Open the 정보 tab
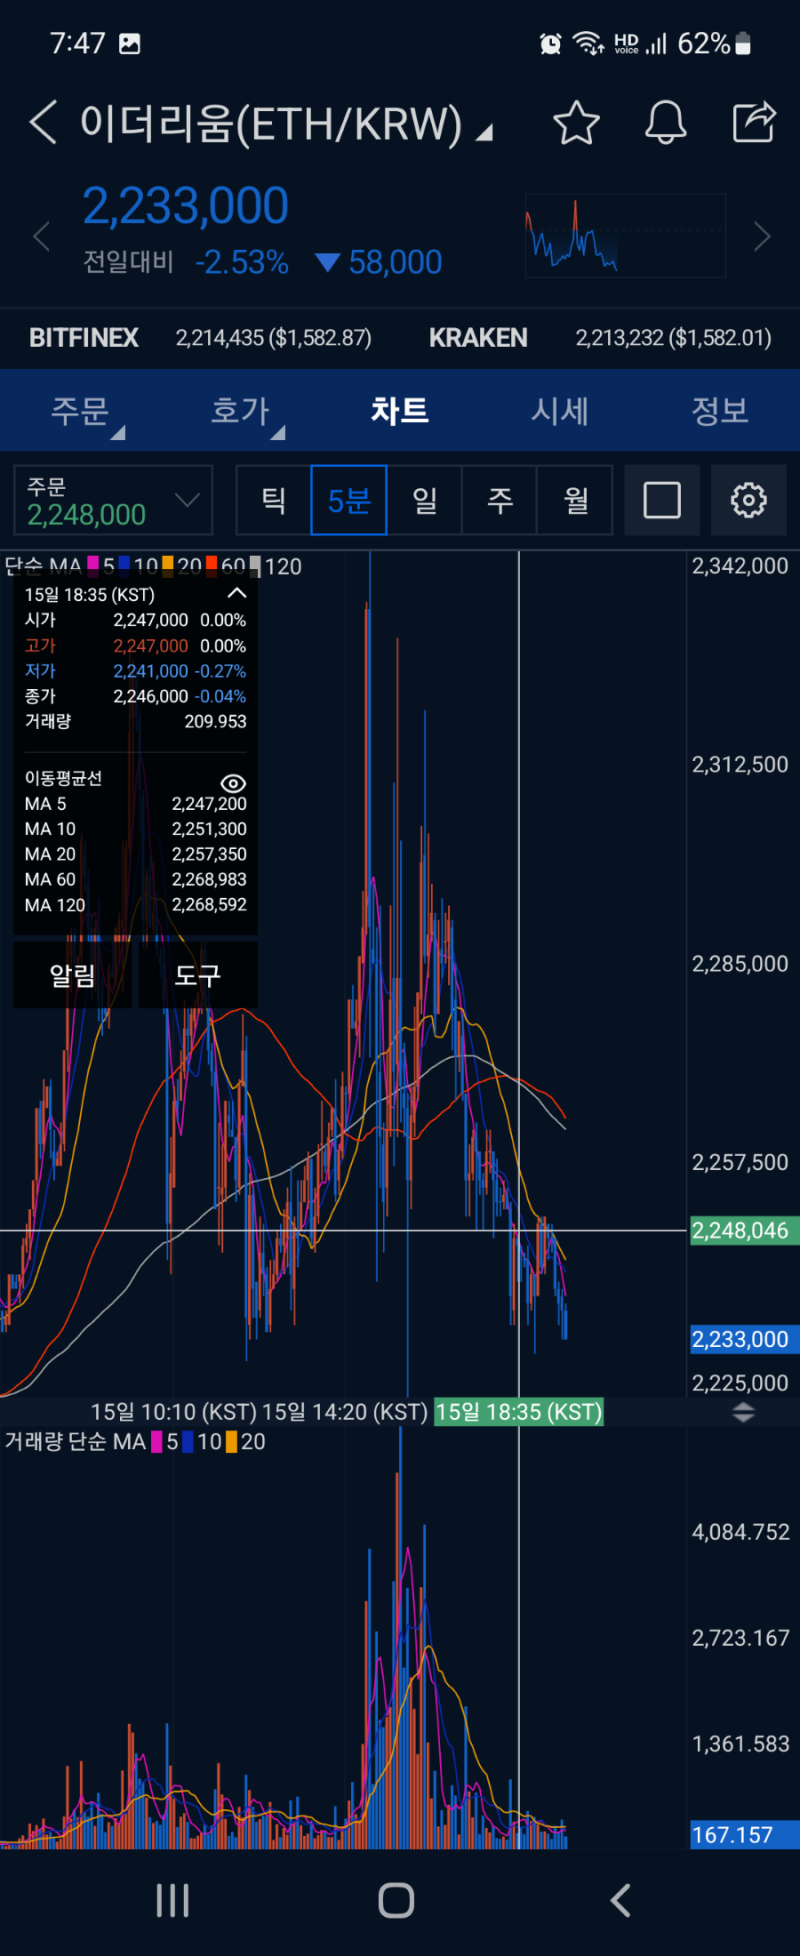800x1956 pixels. 720,411
